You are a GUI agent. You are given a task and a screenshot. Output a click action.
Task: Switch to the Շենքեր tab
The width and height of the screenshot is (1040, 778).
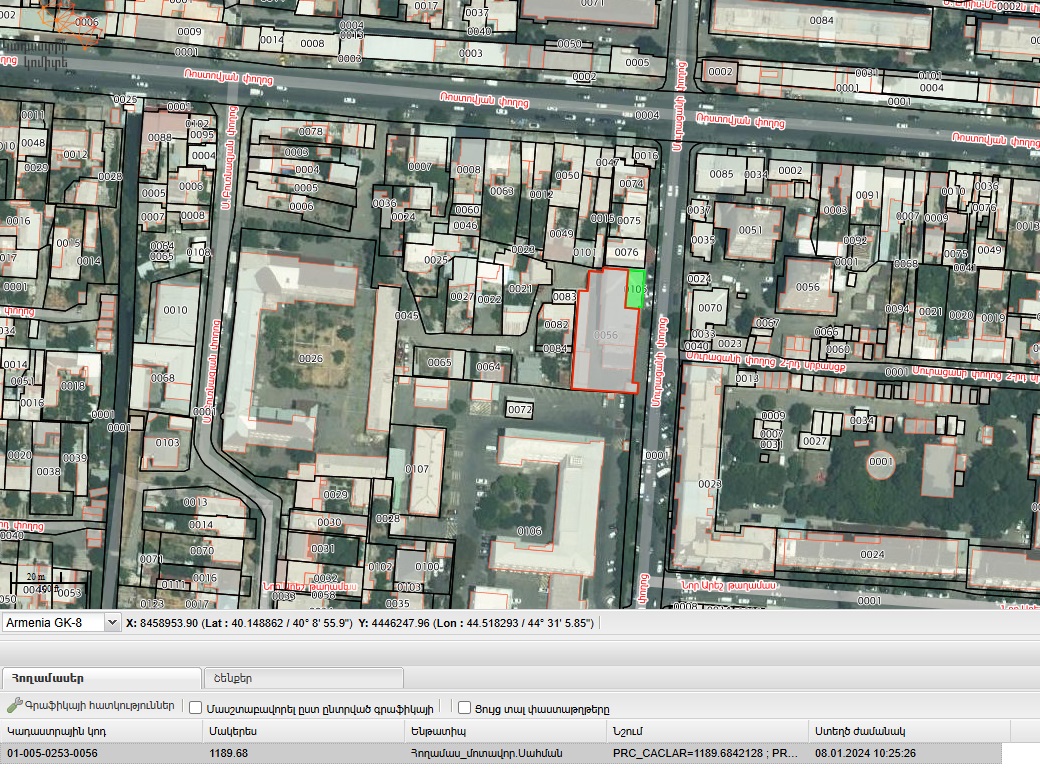[x=304, y=678]
